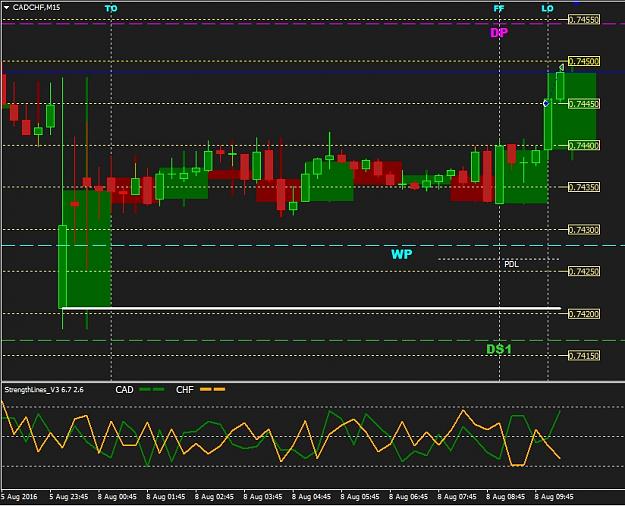Click the blue diamond trade marker

coord(546,104)
